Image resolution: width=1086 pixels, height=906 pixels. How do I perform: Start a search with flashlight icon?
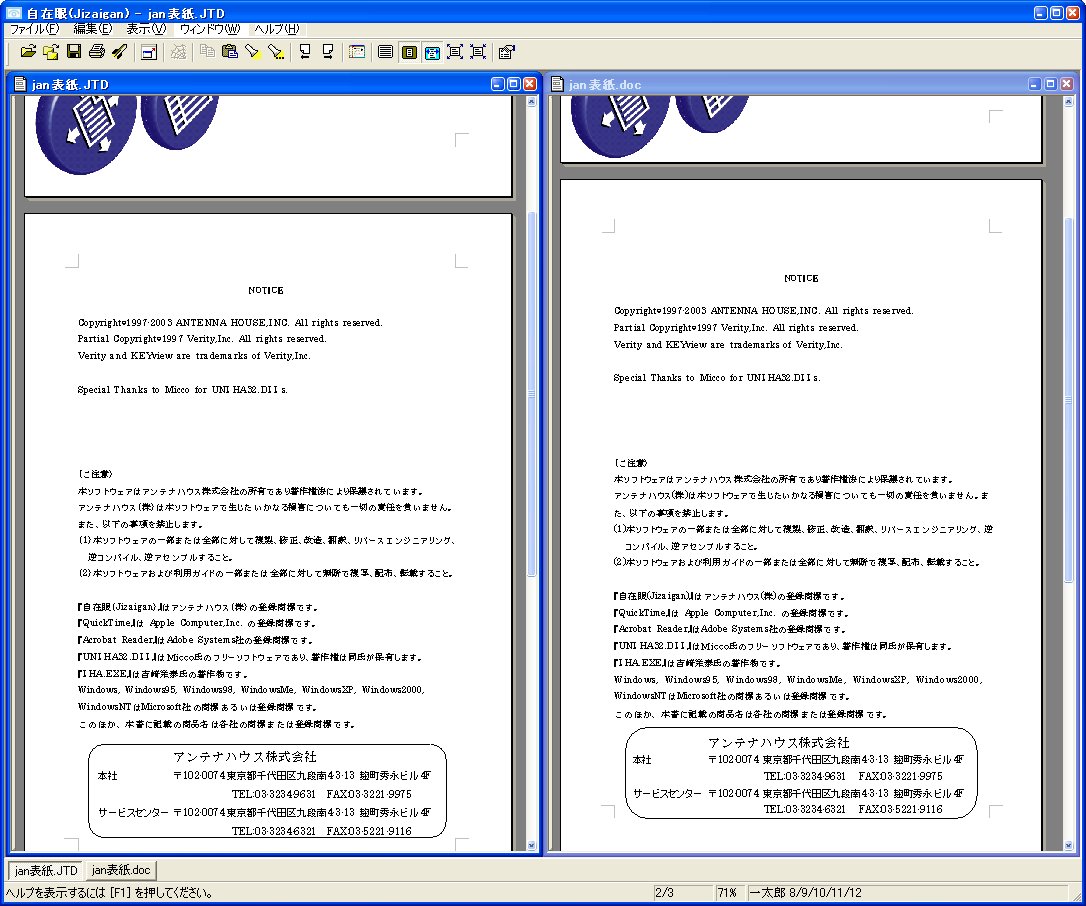click(x=253, y=52)
